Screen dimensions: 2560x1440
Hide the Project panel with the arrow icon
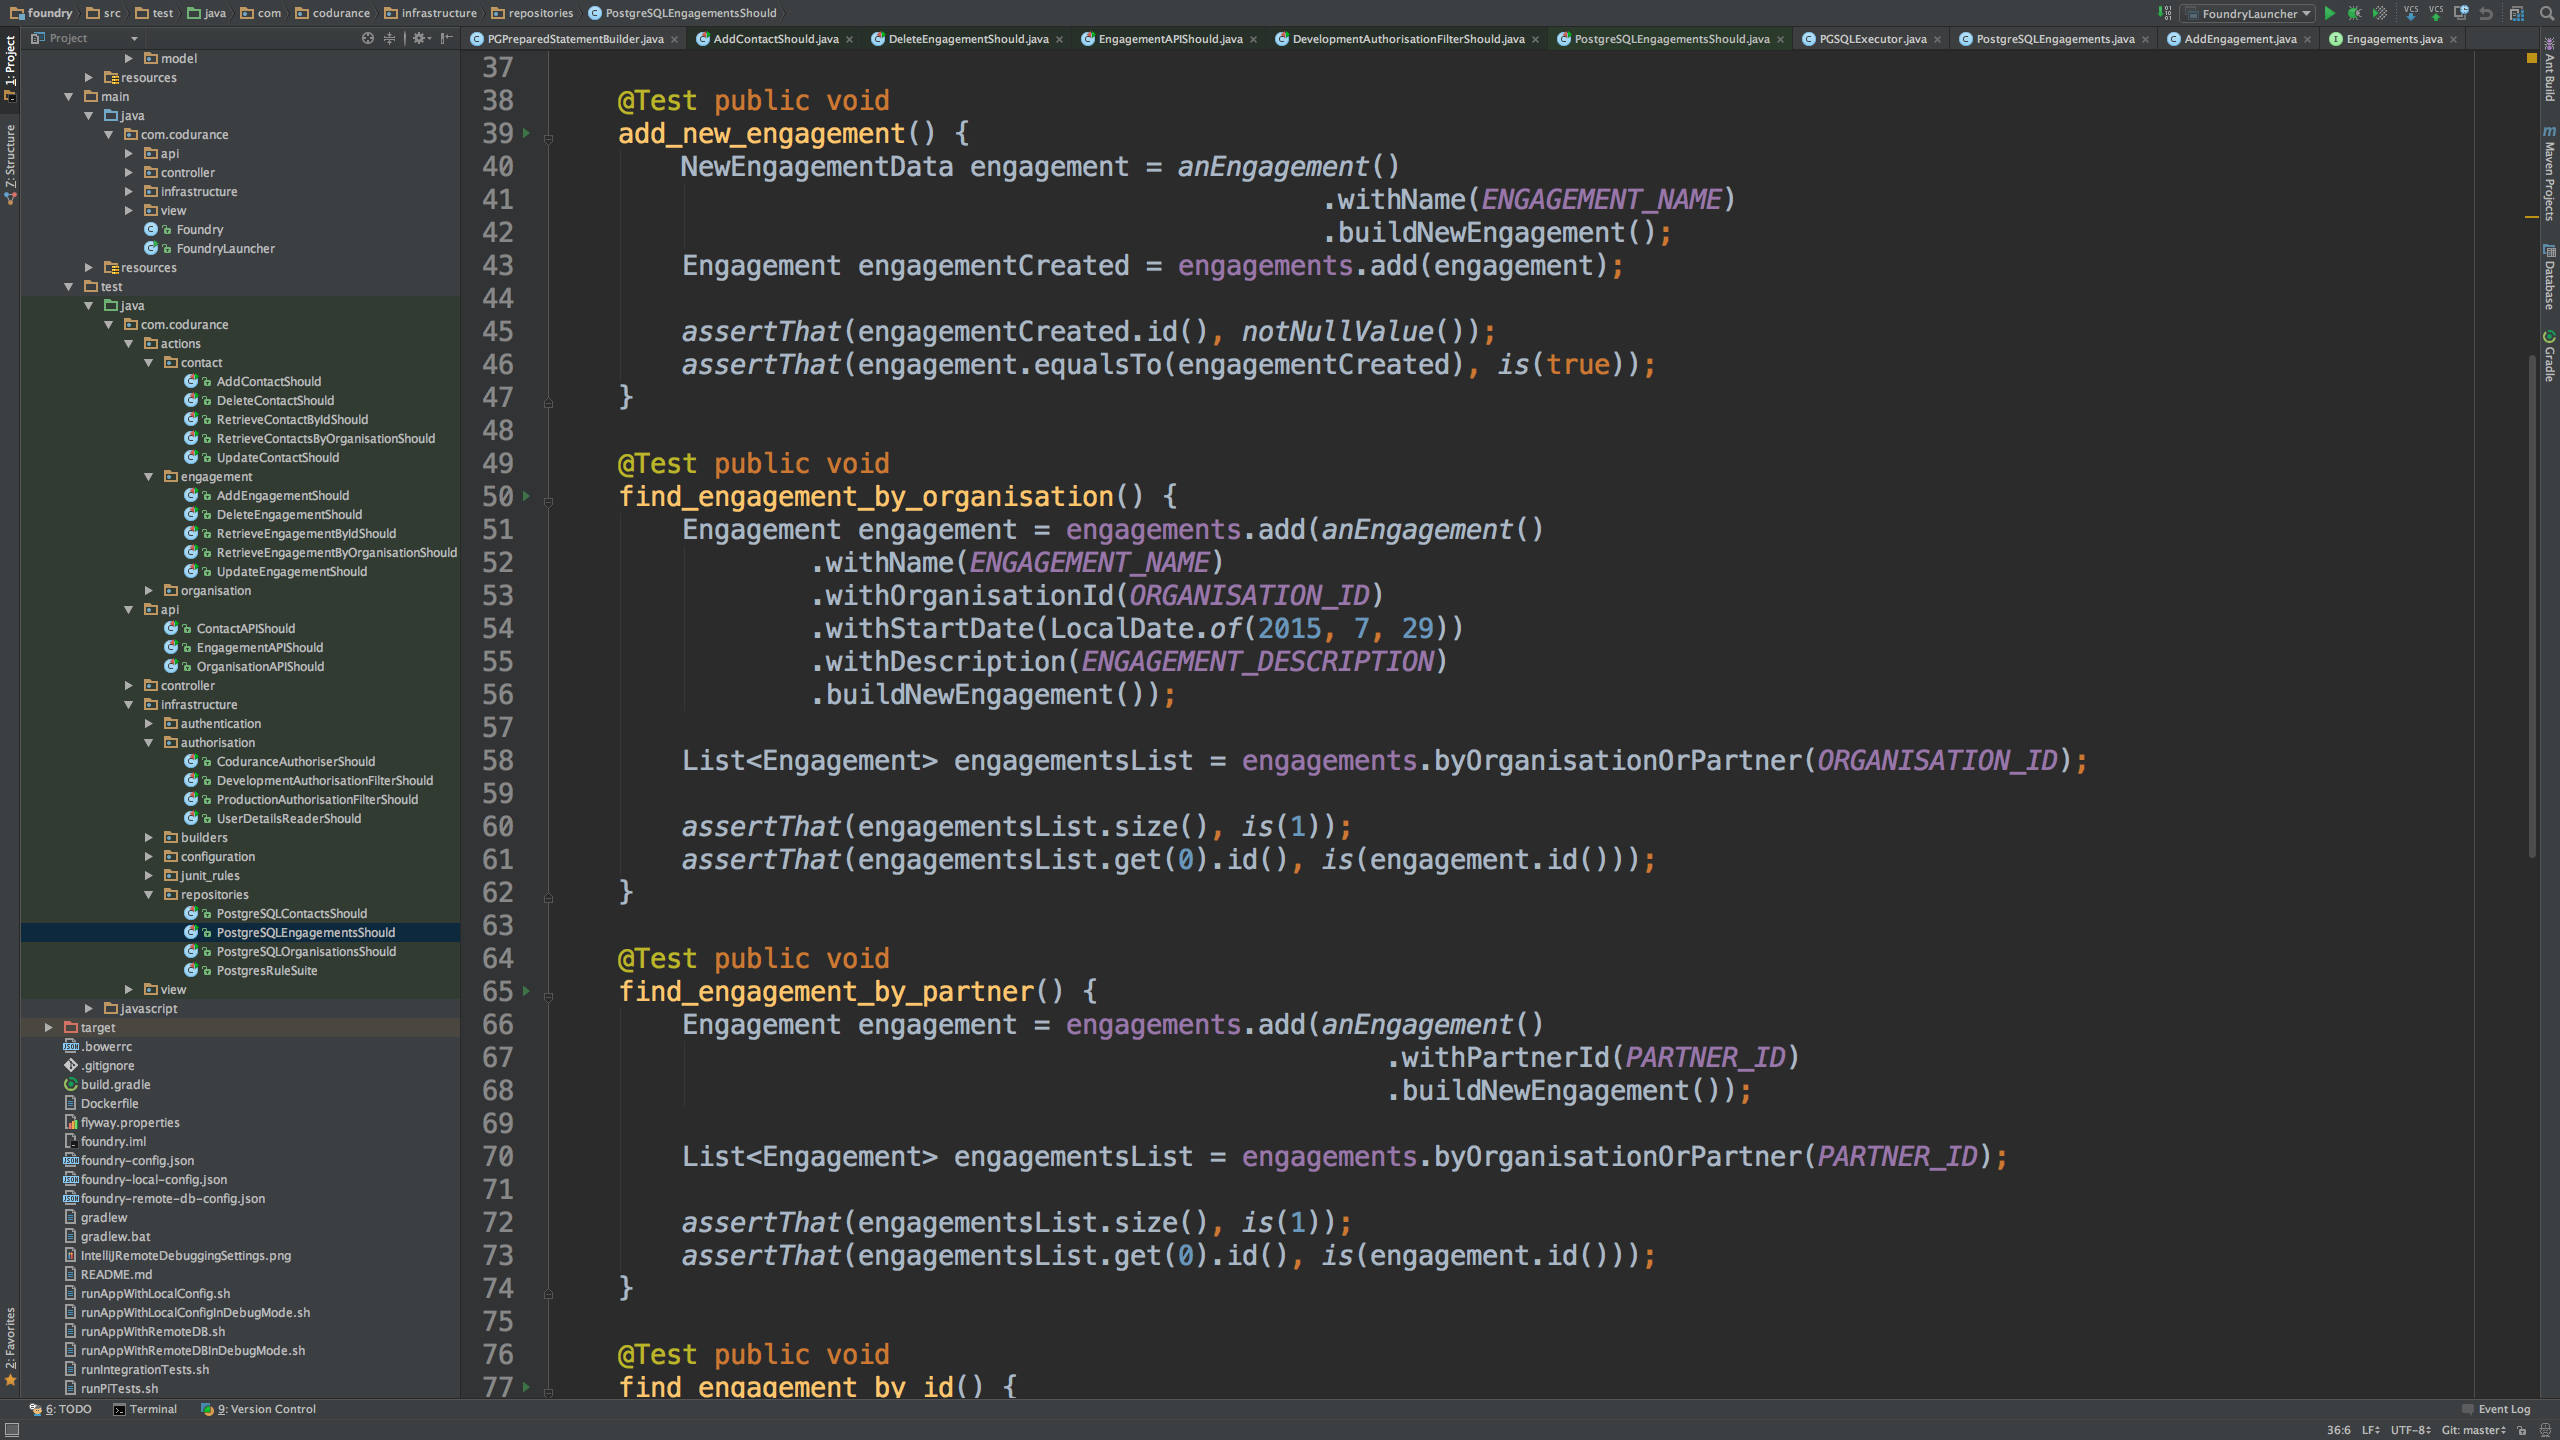coord(446,38)
